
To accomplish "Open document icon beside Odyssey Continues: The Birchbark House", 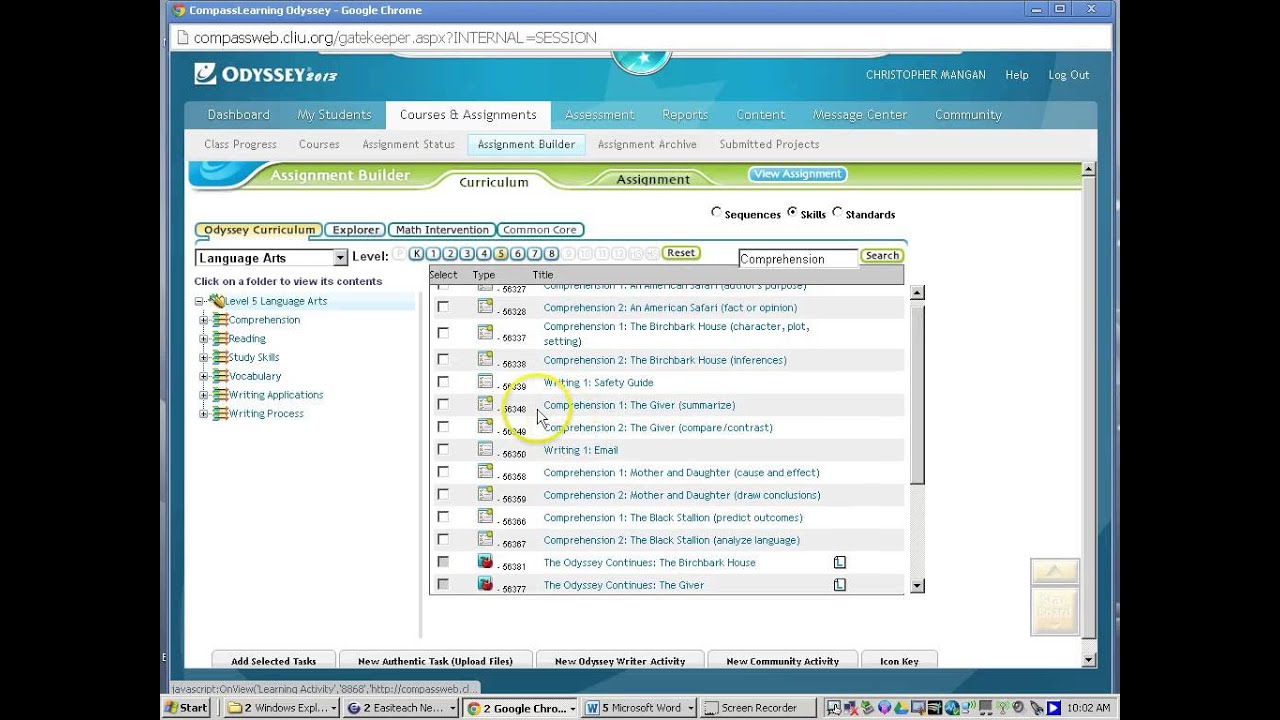I will pos(840,562).
